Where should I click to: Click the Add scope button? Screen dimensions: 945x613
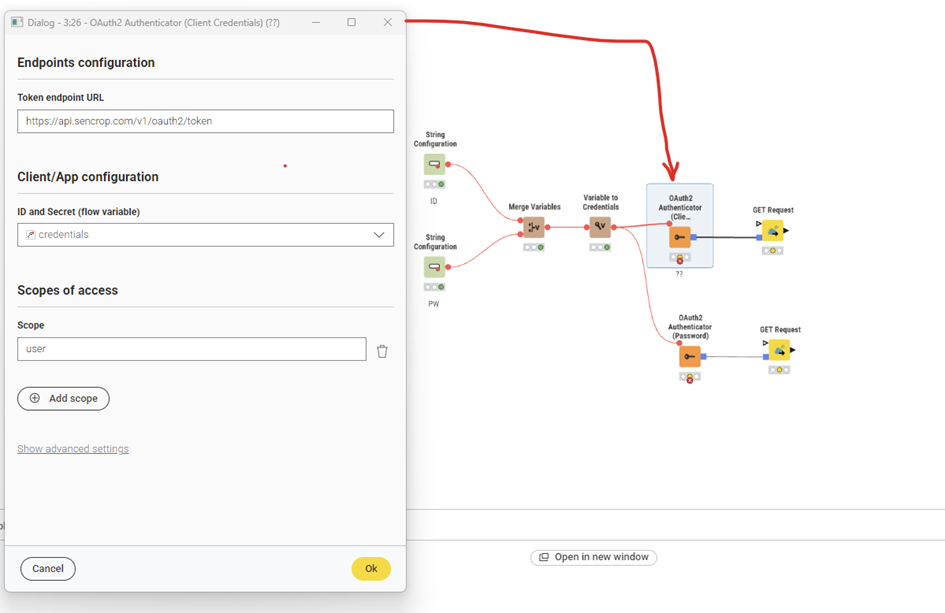pyautogui.click(x=63, y=398)
